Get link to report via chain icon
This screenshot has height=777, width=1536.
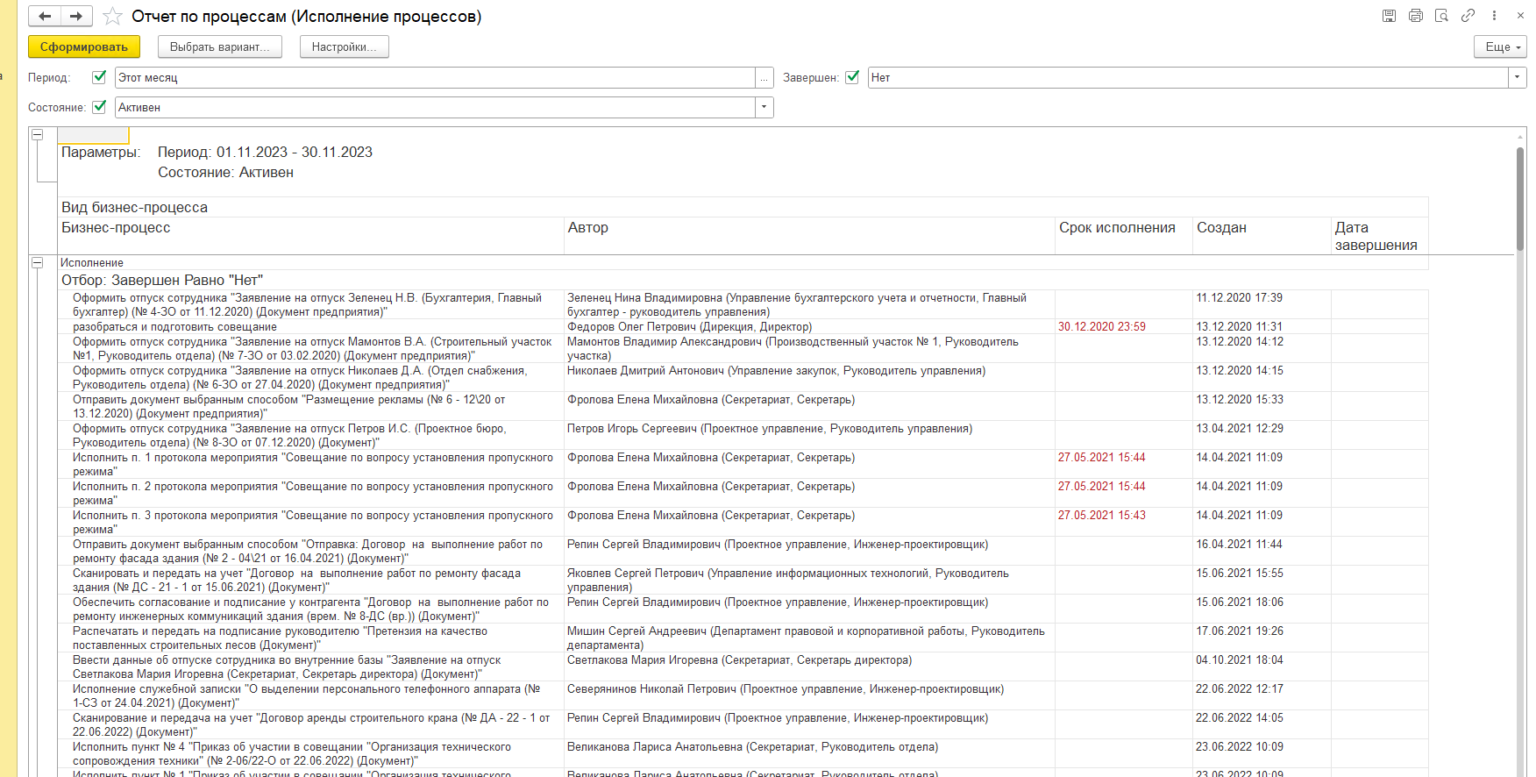1468,16
